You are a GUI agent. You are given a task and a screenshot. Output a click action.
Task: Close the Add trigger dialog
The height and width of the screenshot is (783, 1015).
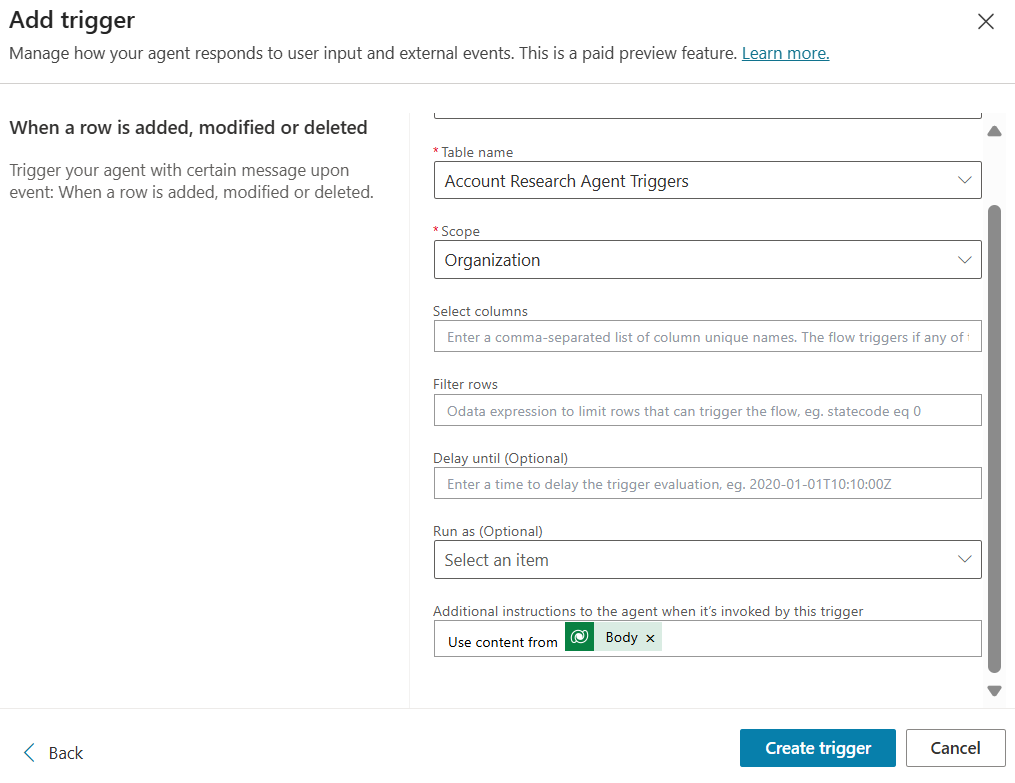click(985, 20)
